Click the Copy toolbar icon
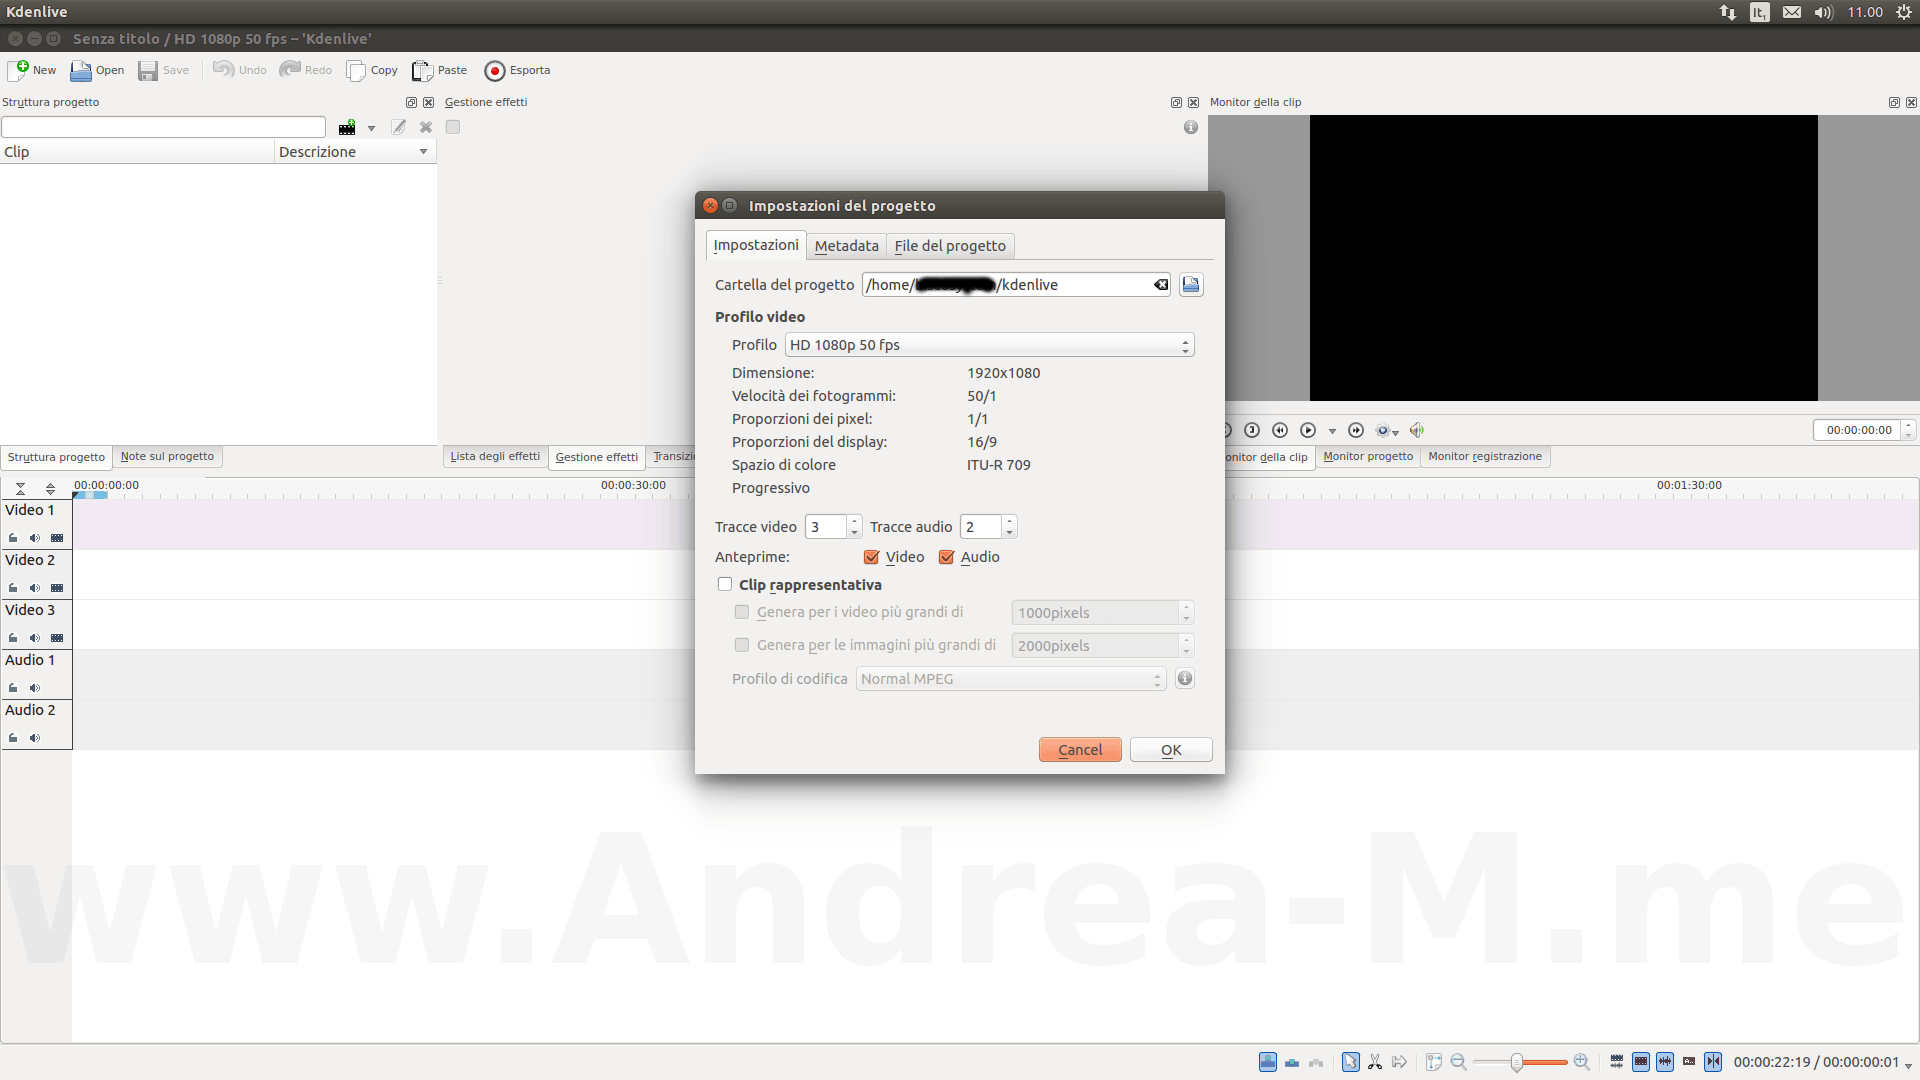 tap(356, 70)
